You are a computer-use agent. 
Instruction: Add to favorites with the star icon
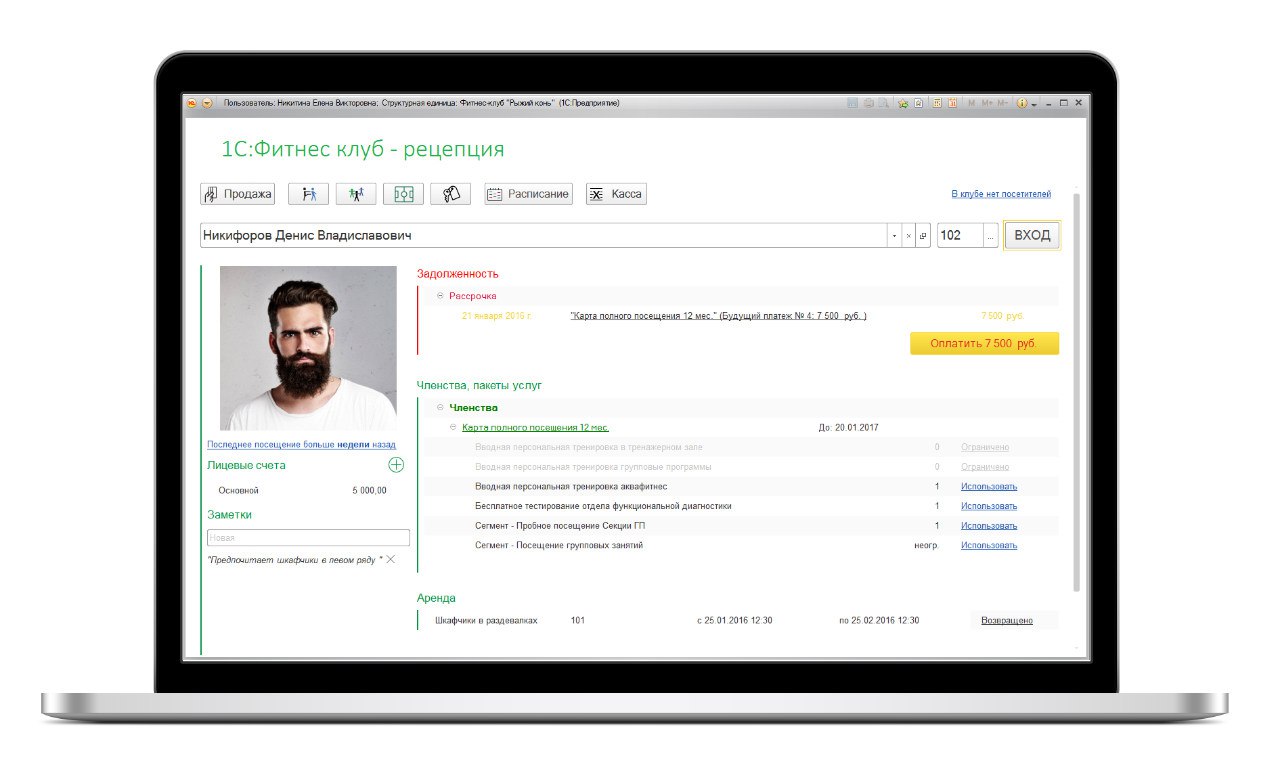click(x=903, y=103)
